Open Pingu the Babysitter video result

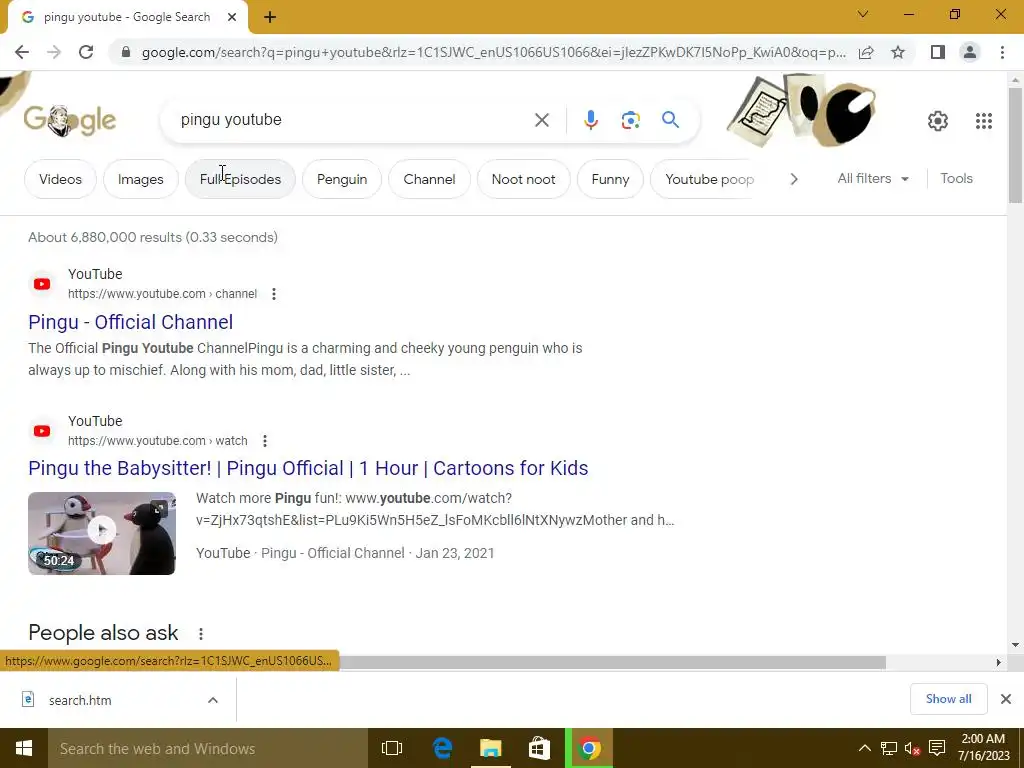308,468
